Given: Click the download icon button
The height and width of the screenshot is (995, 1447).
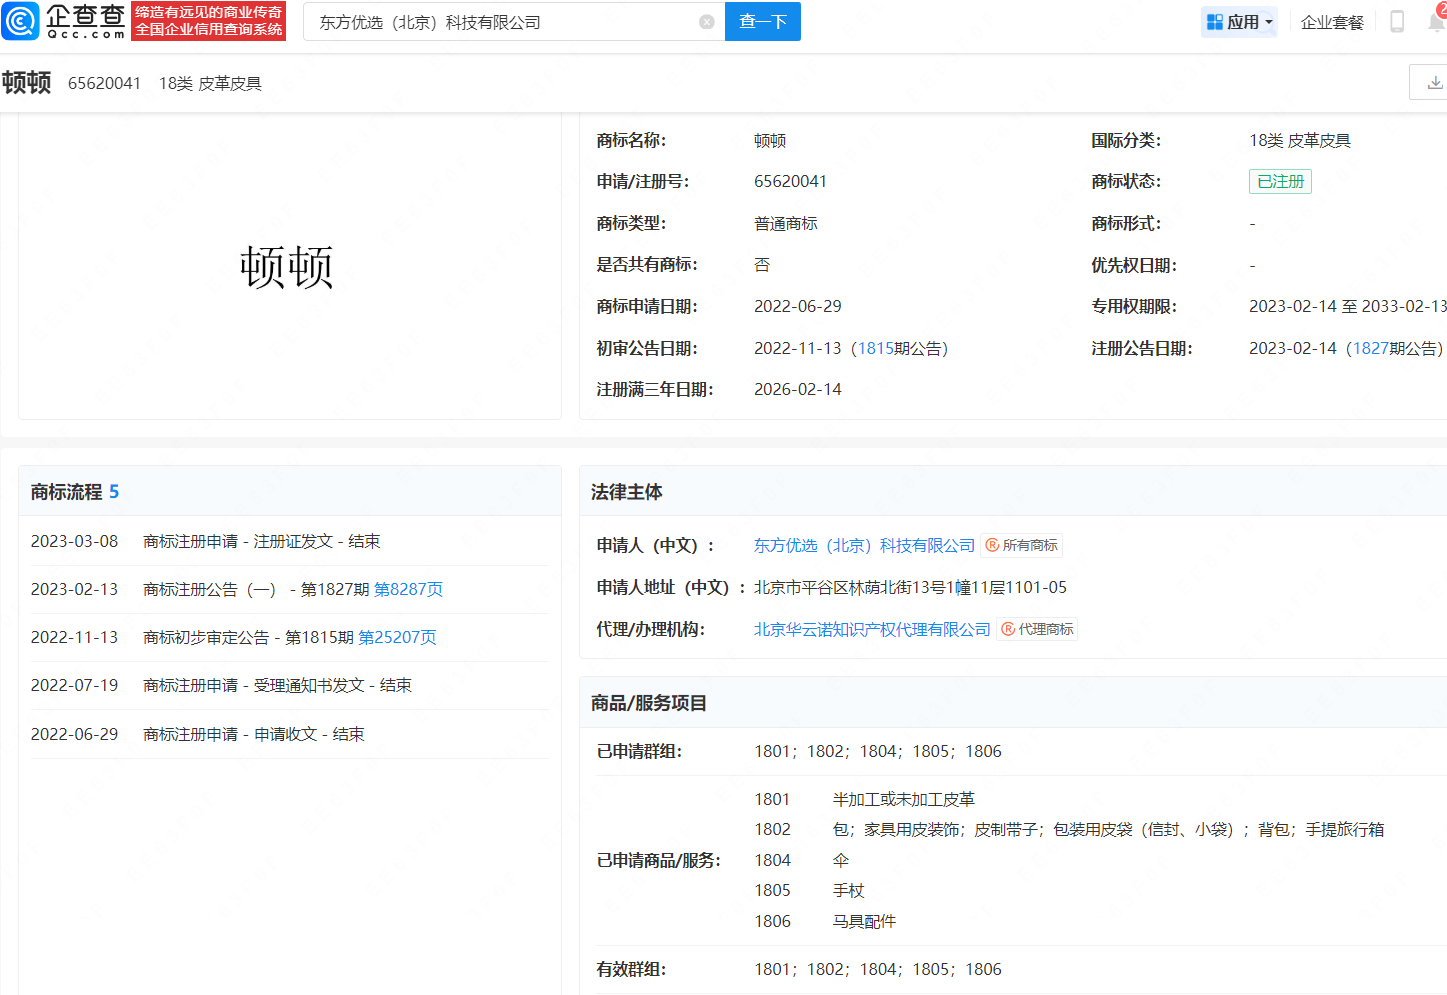Looking at the screenshot, I should [1434, 83].
